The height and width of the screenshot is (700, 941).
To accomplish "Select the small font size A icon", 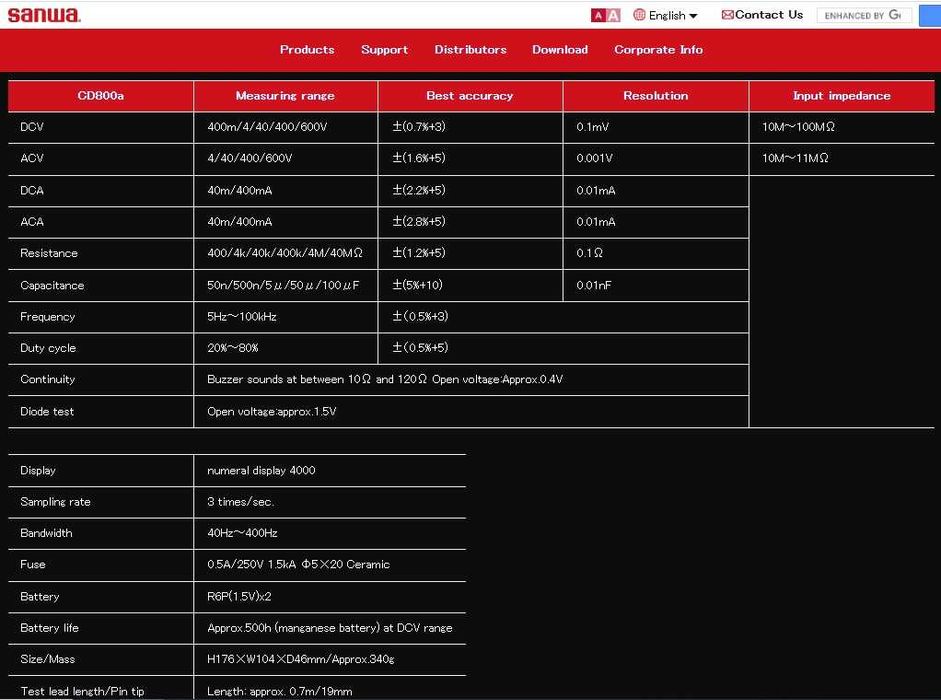I will point(598,16).
